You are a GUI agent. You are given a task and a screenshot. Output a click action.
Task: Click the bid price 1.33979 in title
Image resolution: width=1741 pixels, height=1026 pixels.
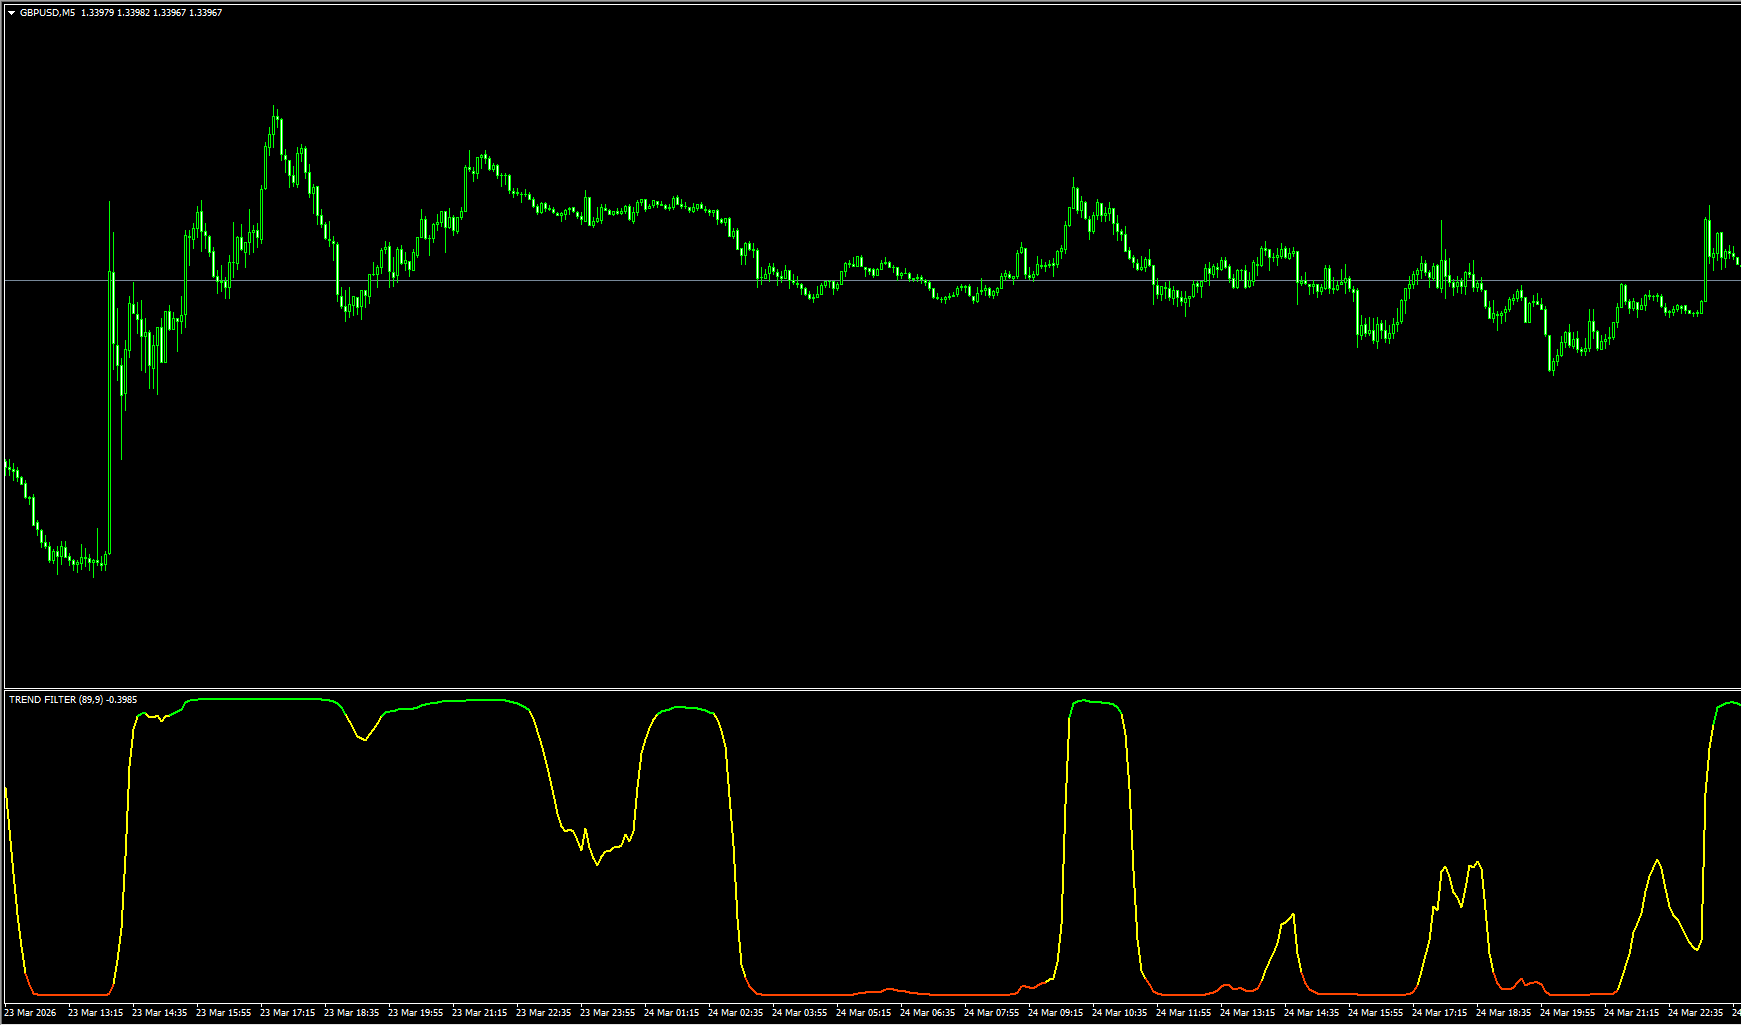[97, 11]
